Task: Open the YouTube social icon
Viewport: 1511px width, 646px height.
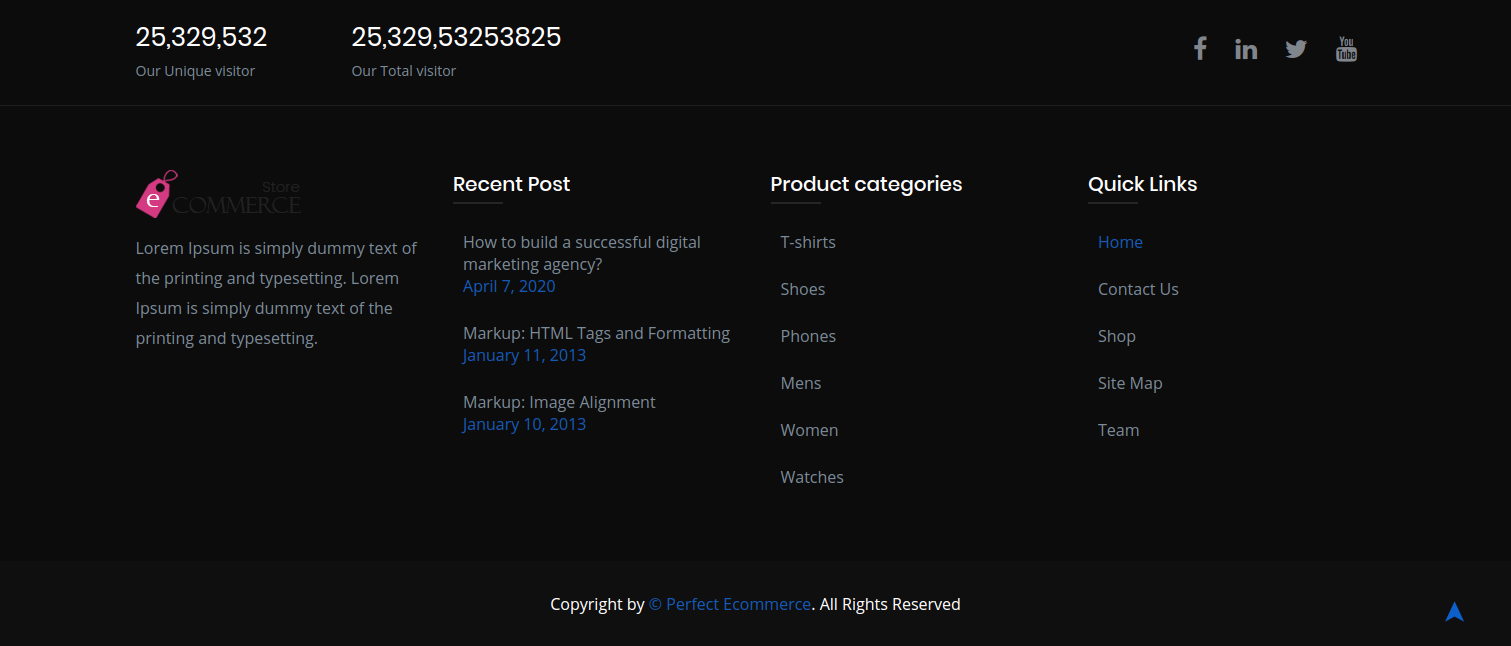Action: tap(1346, 48)
